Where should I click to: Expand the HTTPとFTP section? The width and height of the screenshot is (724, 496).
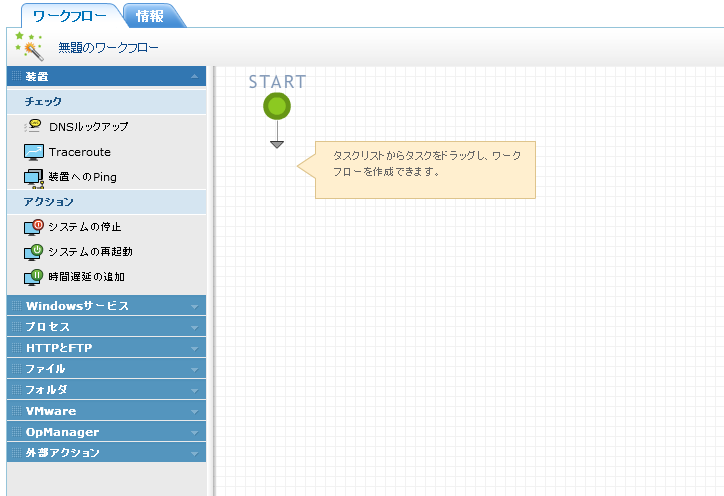click(194, 348)
